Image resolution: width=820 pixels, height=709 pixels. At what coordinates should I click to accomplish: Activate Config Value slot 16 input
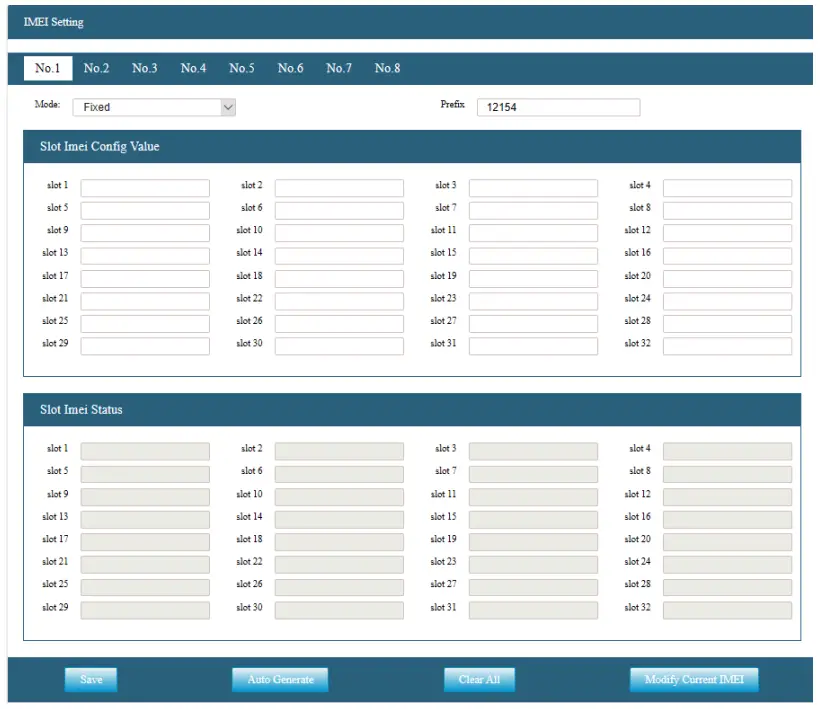click(727, 256)
